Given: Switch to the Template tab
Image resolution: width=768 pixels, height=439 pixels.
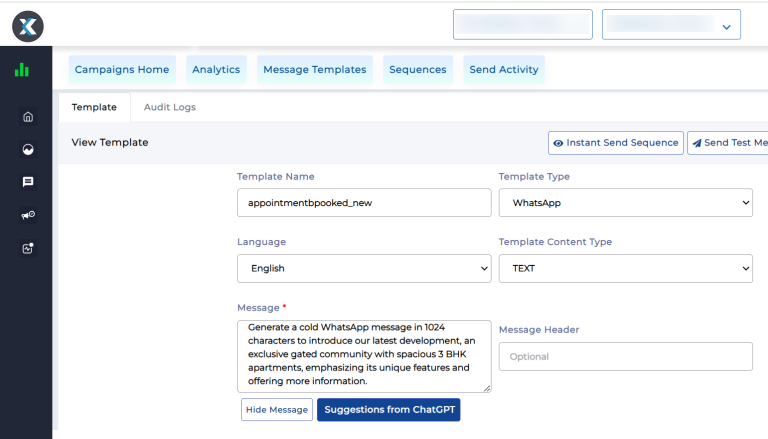Looking at the screenshot, I should point(94,107).
